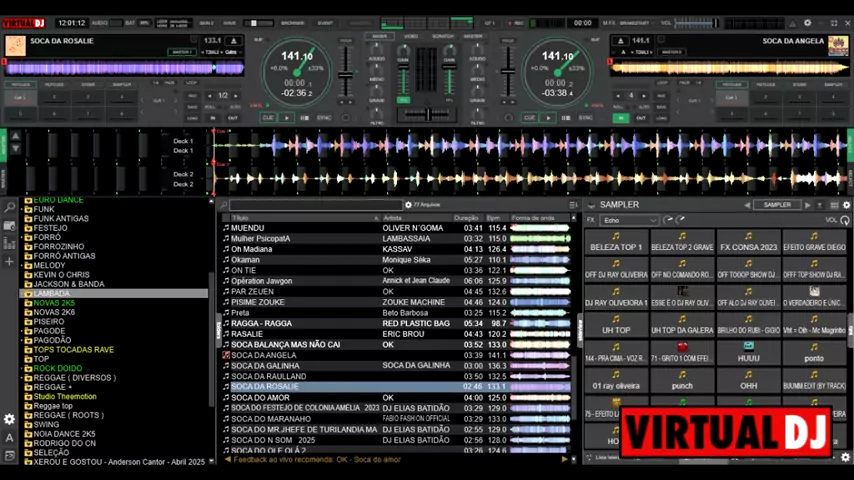Open the browser settings gear in left sidebar
The image size is (854, 480).
[9, 419]
